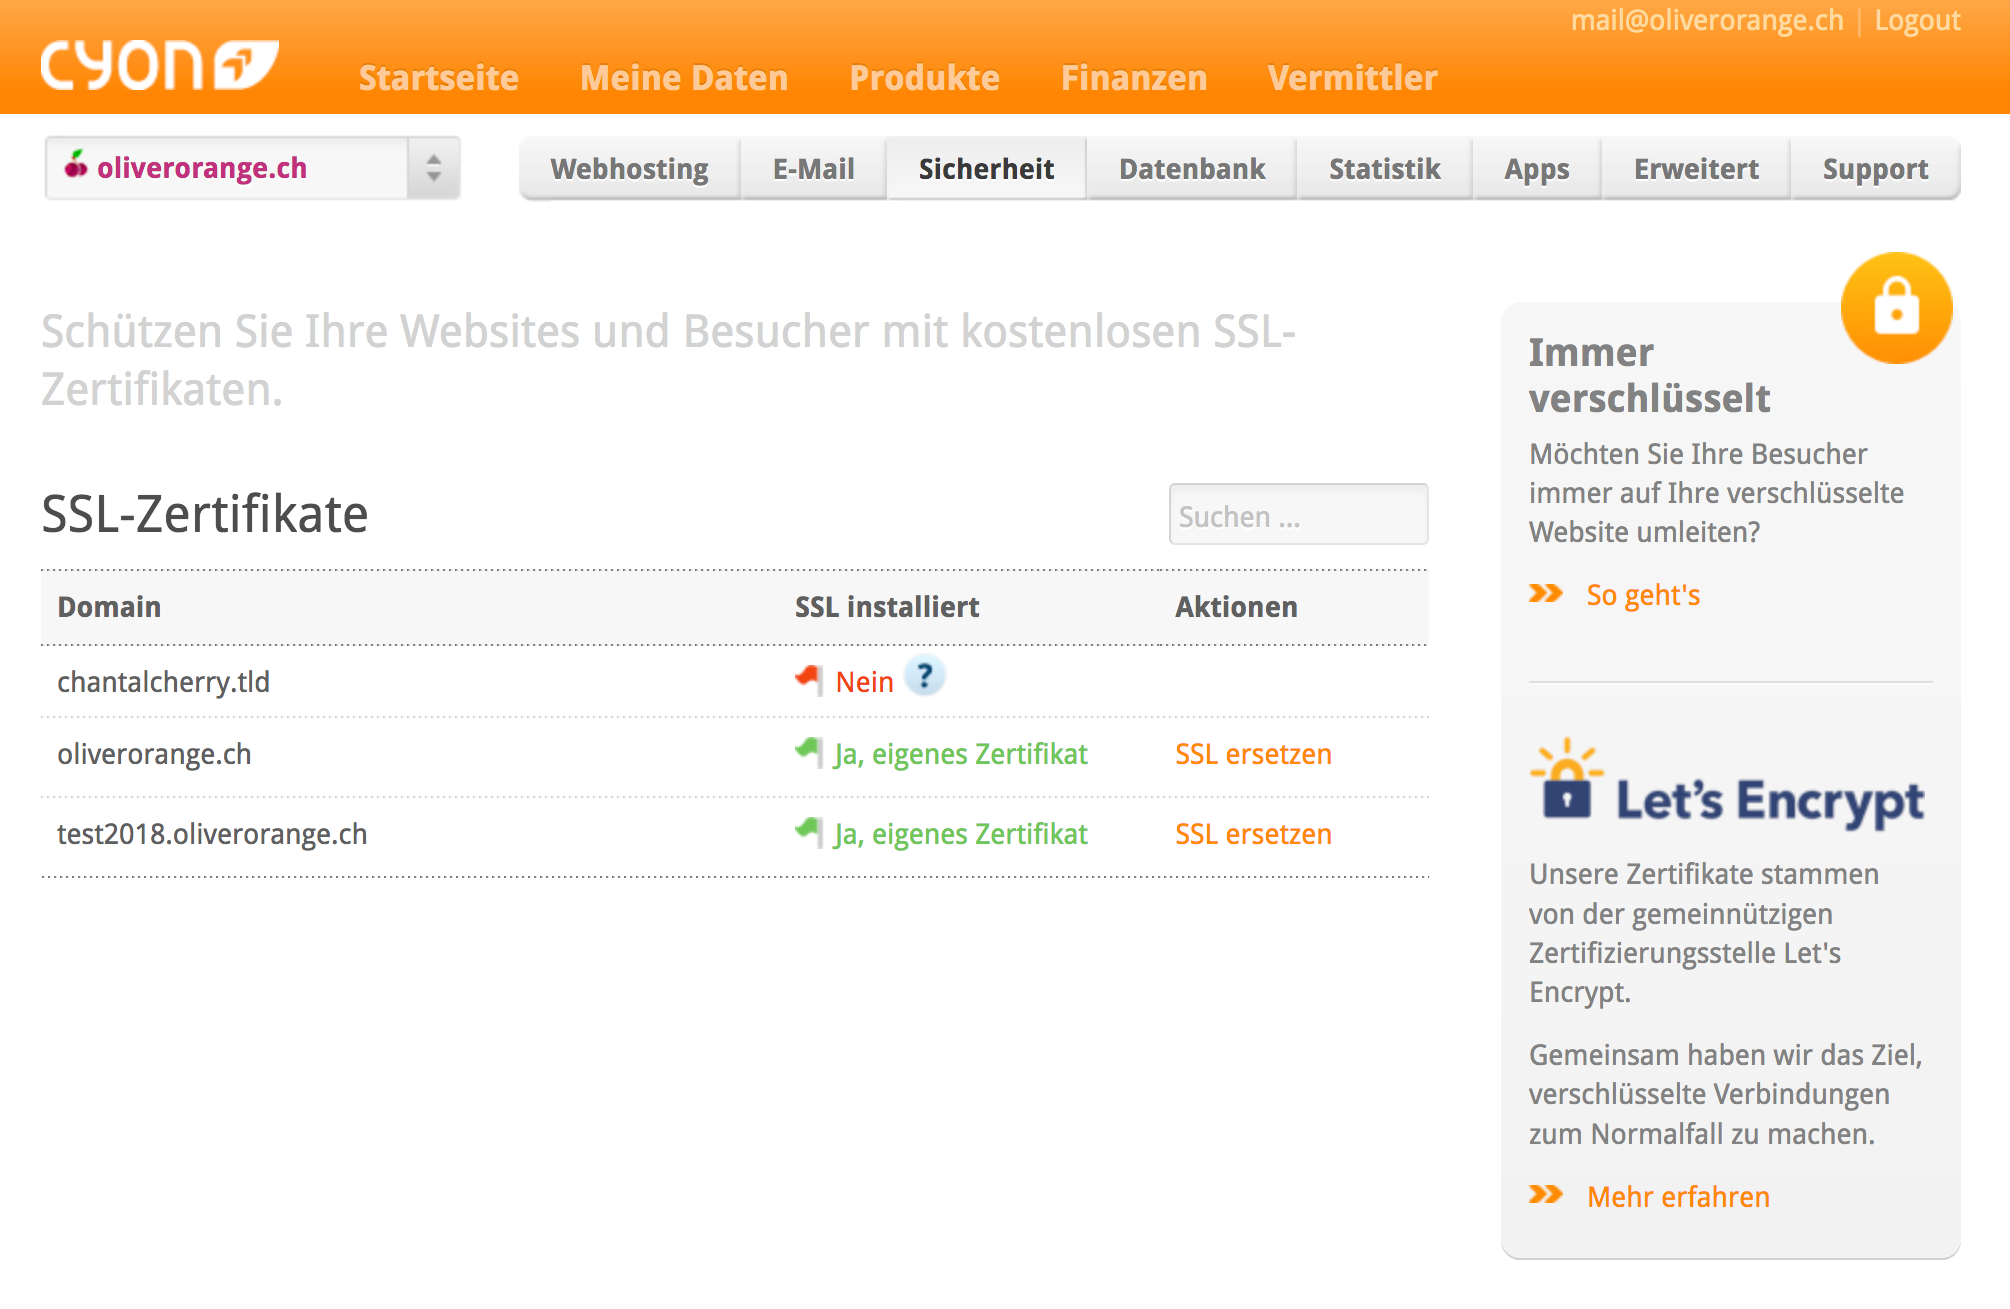This screenshot has height=1309, width=2010.
Task: Select the Statistik tab
Action: coord(1384,169)
